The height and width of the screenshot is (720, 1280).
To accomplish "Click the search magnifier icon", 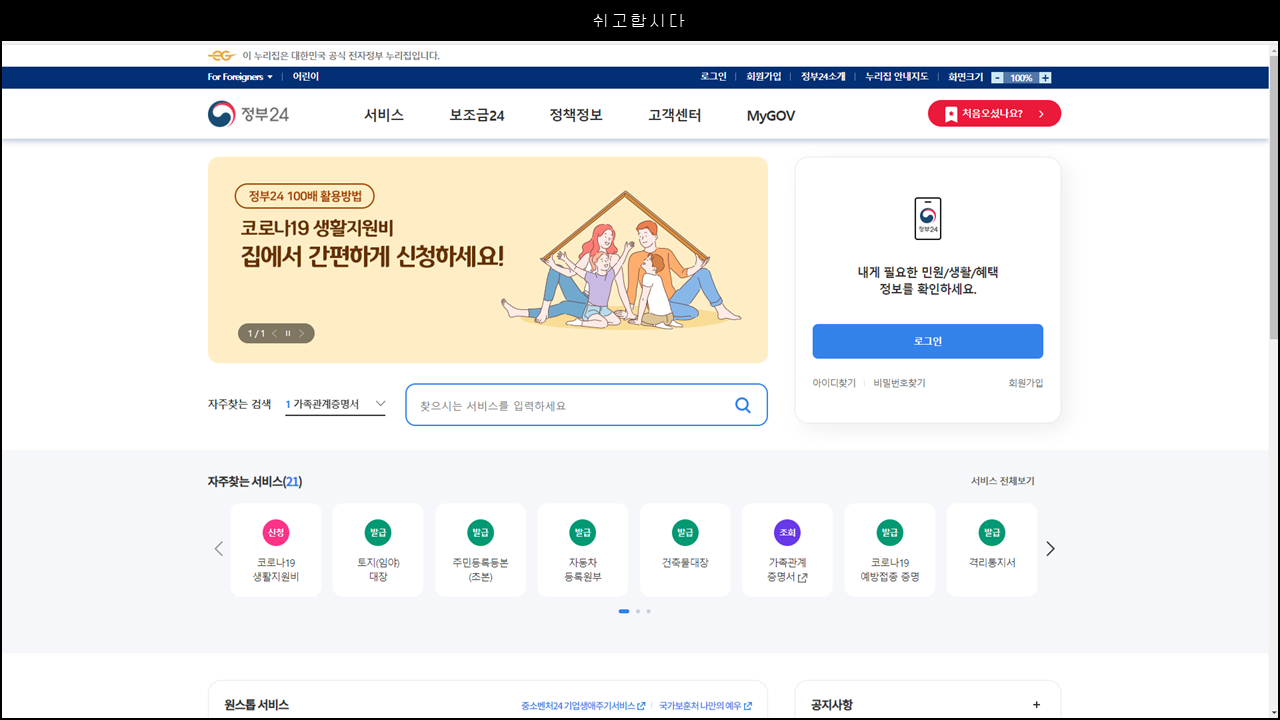I will pyautogui.click(x=743, y=405).
